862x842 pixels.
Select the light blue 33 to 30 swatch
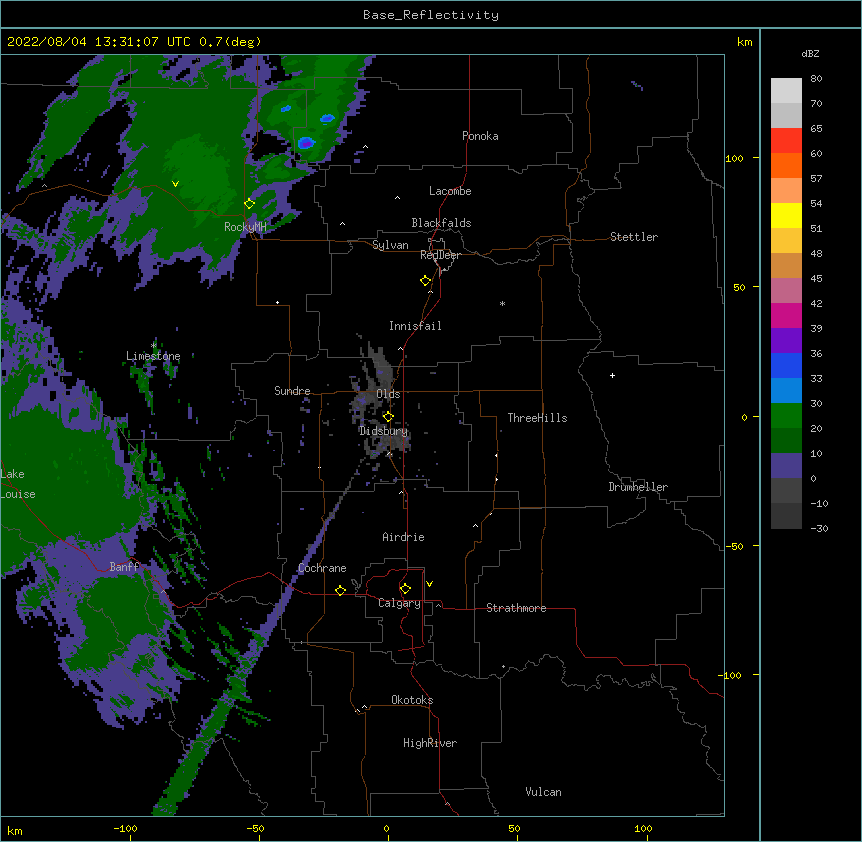(x=786, y=391)
